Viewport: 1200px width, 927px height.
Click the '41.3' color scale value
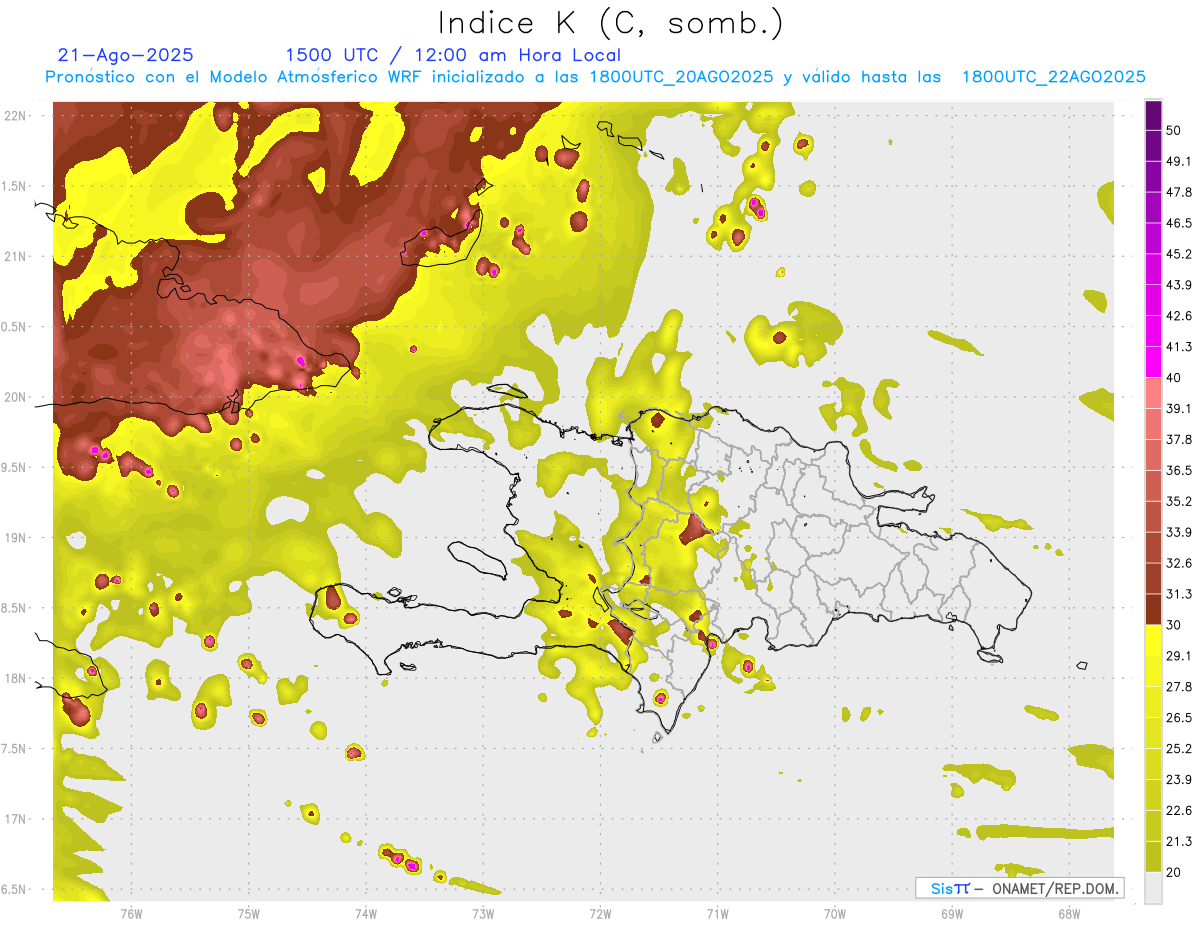pos(1179,347)
